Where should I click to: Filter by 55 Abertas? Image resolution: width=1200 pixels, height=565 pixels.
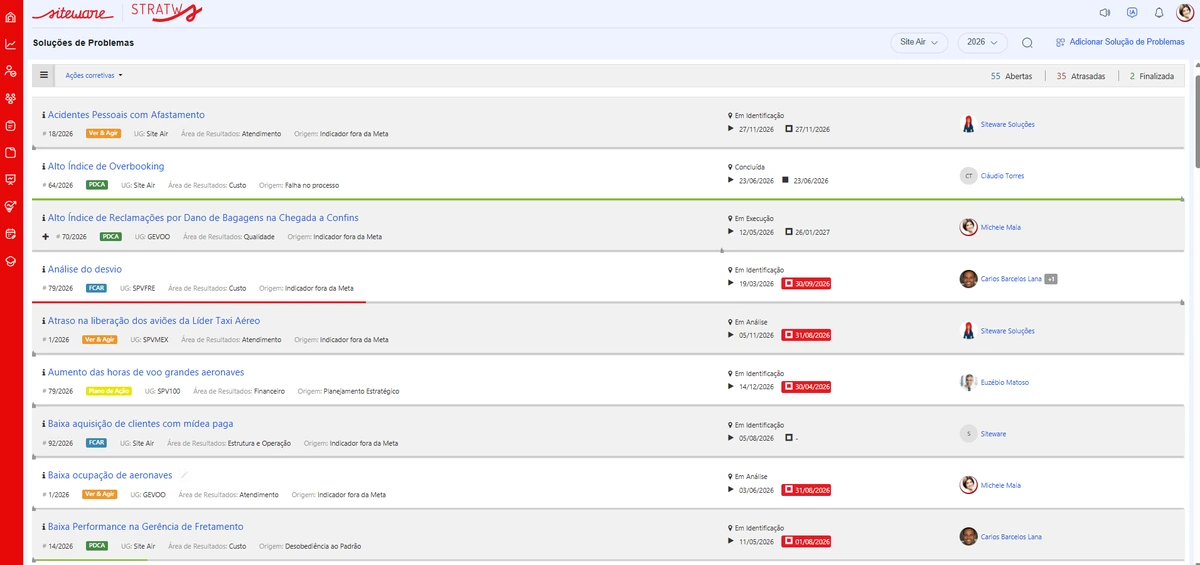(1012, 76)
